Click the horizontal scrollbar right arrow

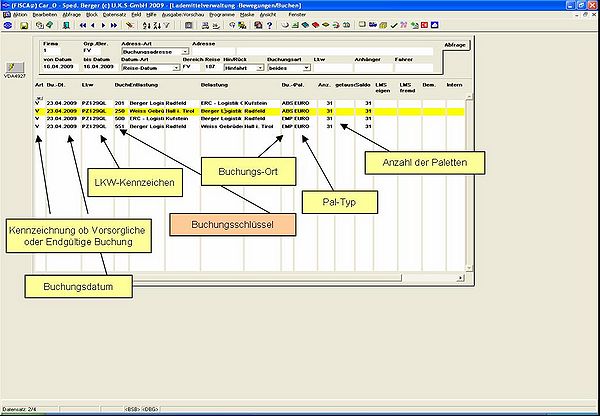461,278
